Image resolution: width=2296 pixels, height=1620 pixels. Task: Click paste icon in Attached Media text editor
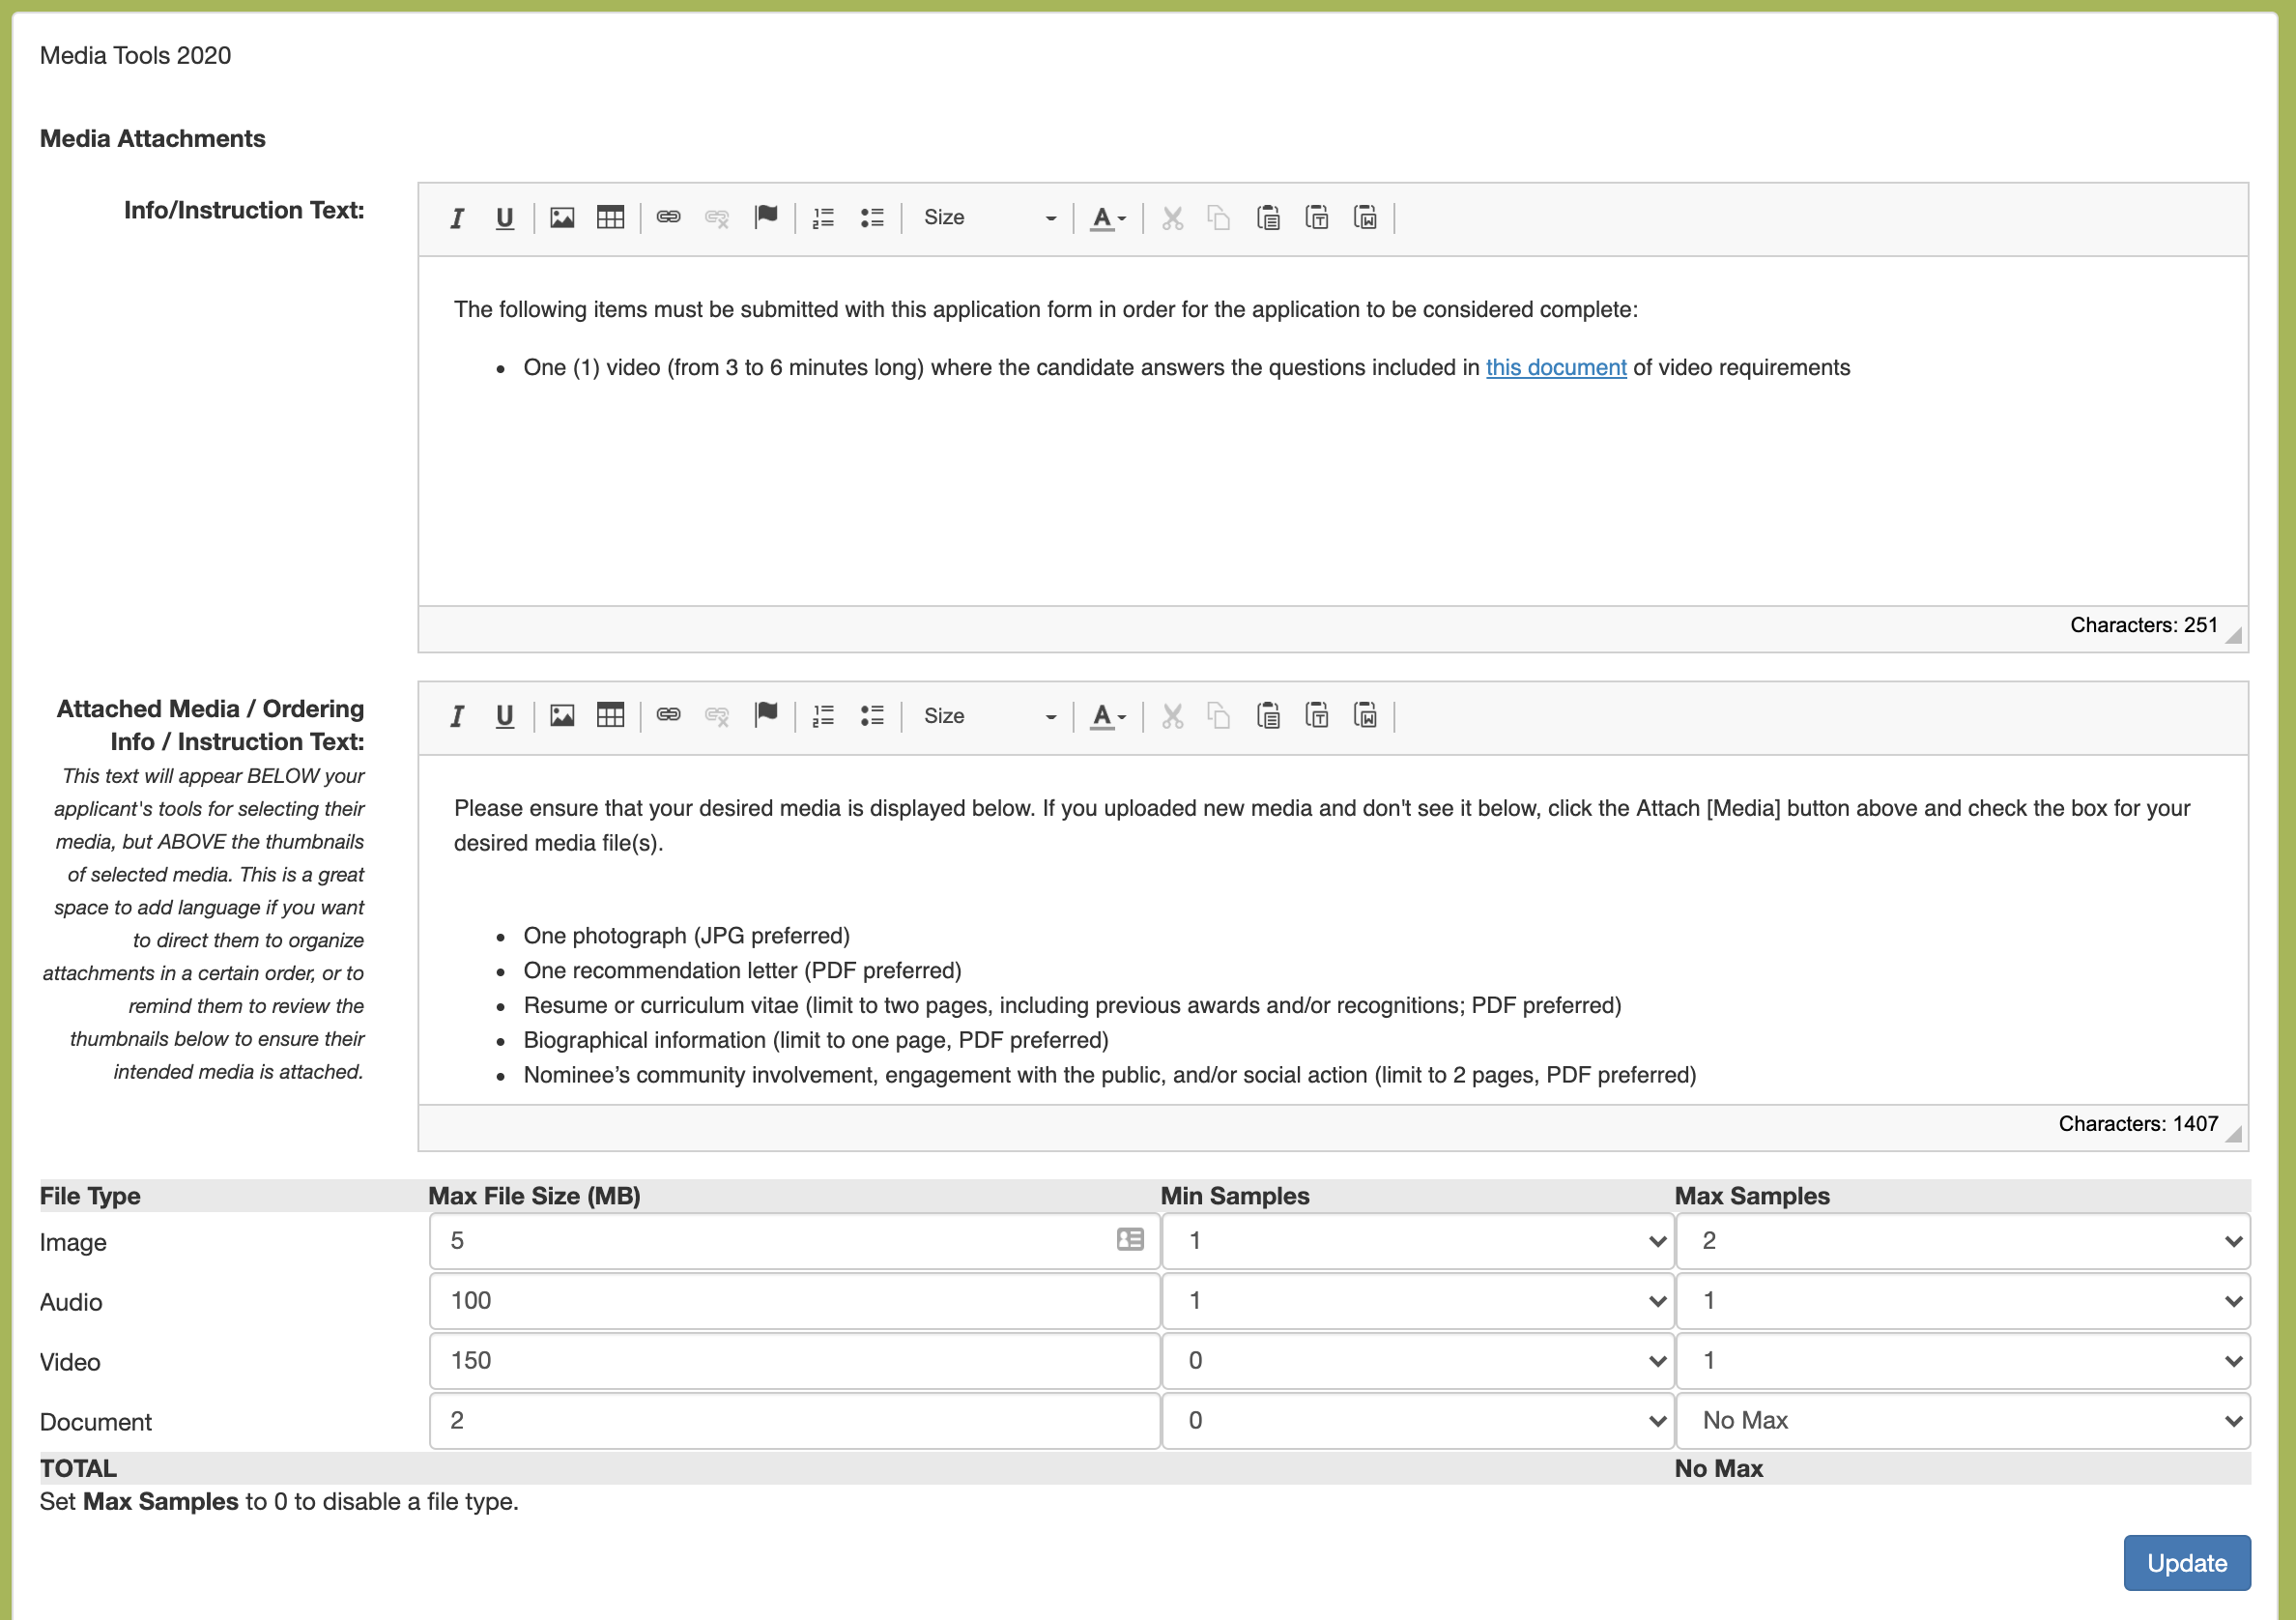tap(1268, 716)
